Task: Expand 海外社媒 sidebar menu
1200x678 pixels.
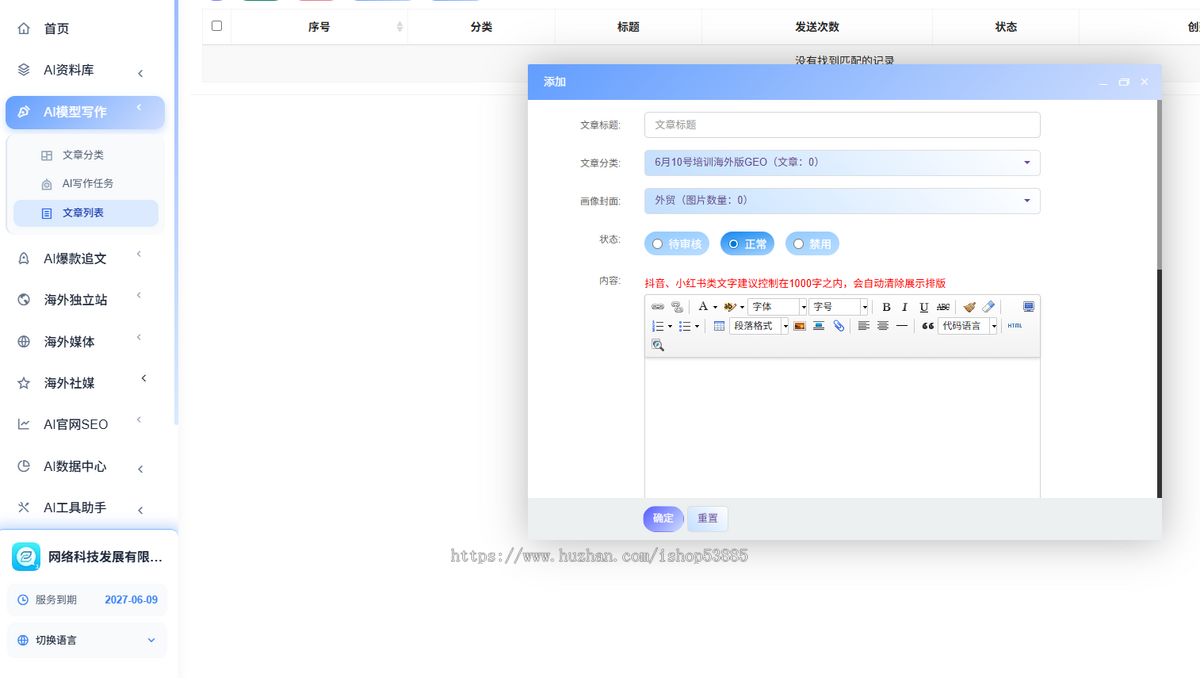Action: click(x=85, y=383)
